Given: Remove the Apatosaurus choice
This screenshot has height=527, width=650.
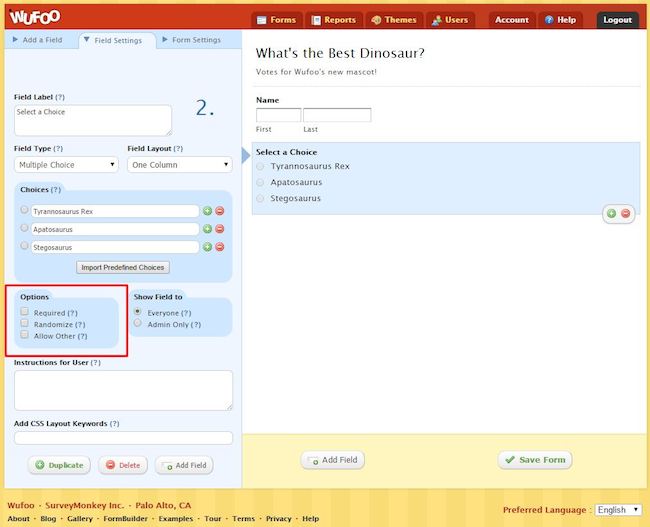Looking at the screenshot, I should pyautogui.click(x=220, y=229).
